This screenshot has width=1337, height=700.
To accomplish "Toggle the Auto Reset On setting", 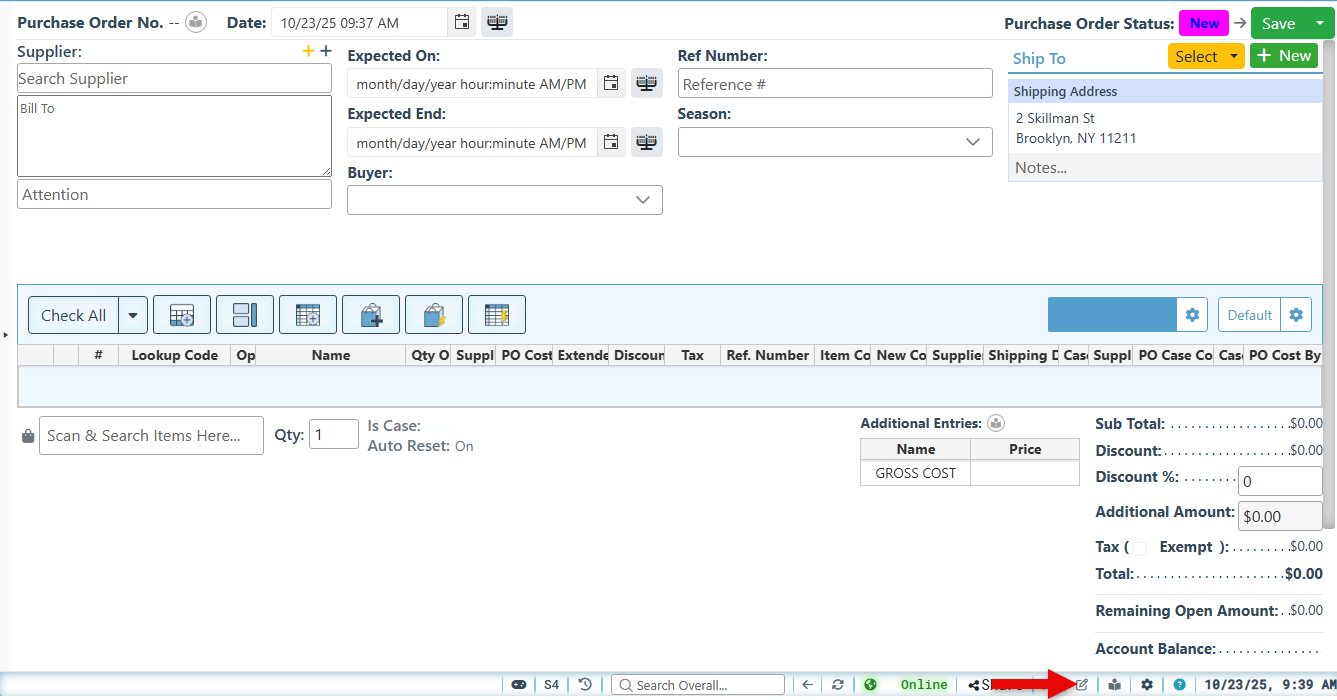I will (464, 446).
